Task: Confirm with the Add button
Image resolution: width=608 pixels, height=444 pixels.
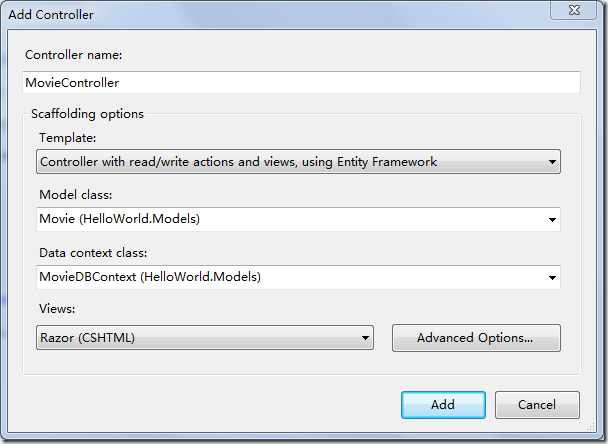Action: (443, 405)
